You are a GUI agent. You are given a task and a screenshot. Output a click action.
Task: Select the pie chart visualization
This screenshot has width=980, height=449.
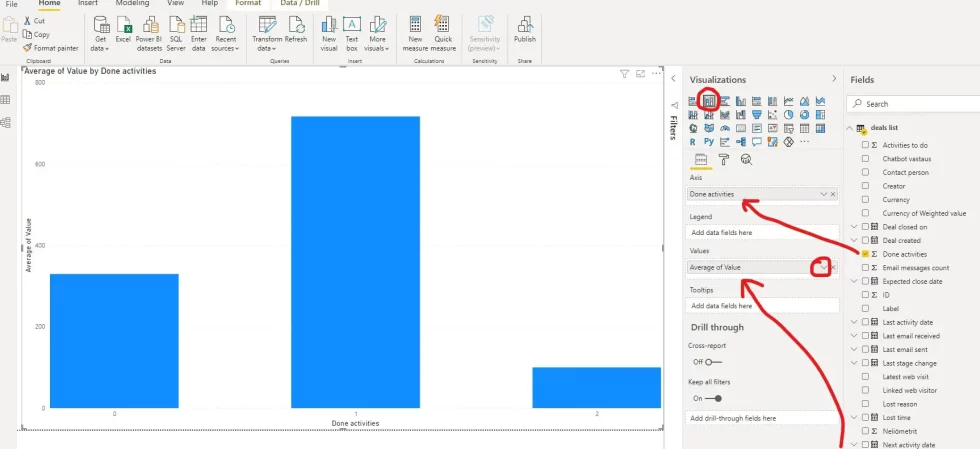(x=788, y=114)
